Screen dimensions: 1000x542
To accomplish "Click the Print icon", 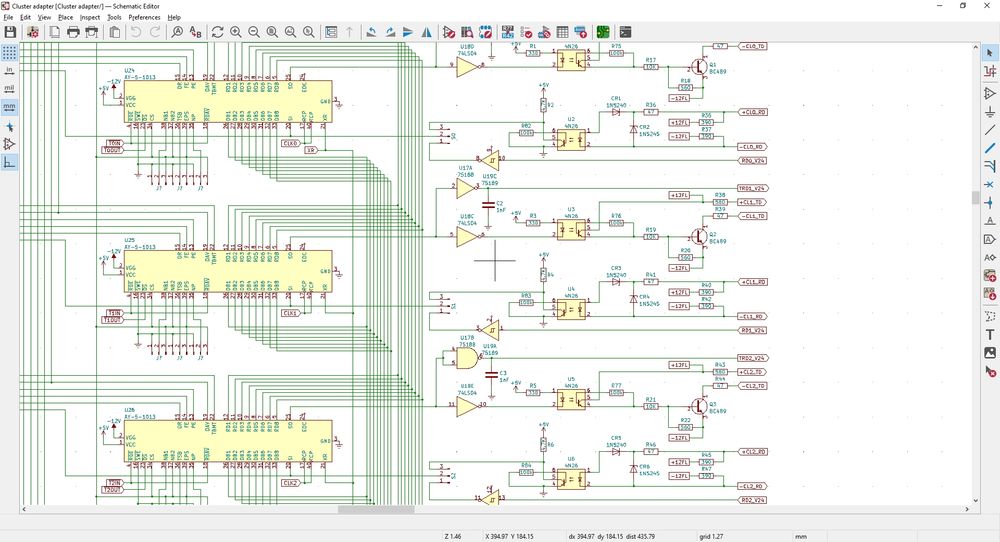I will coord(73,32).
